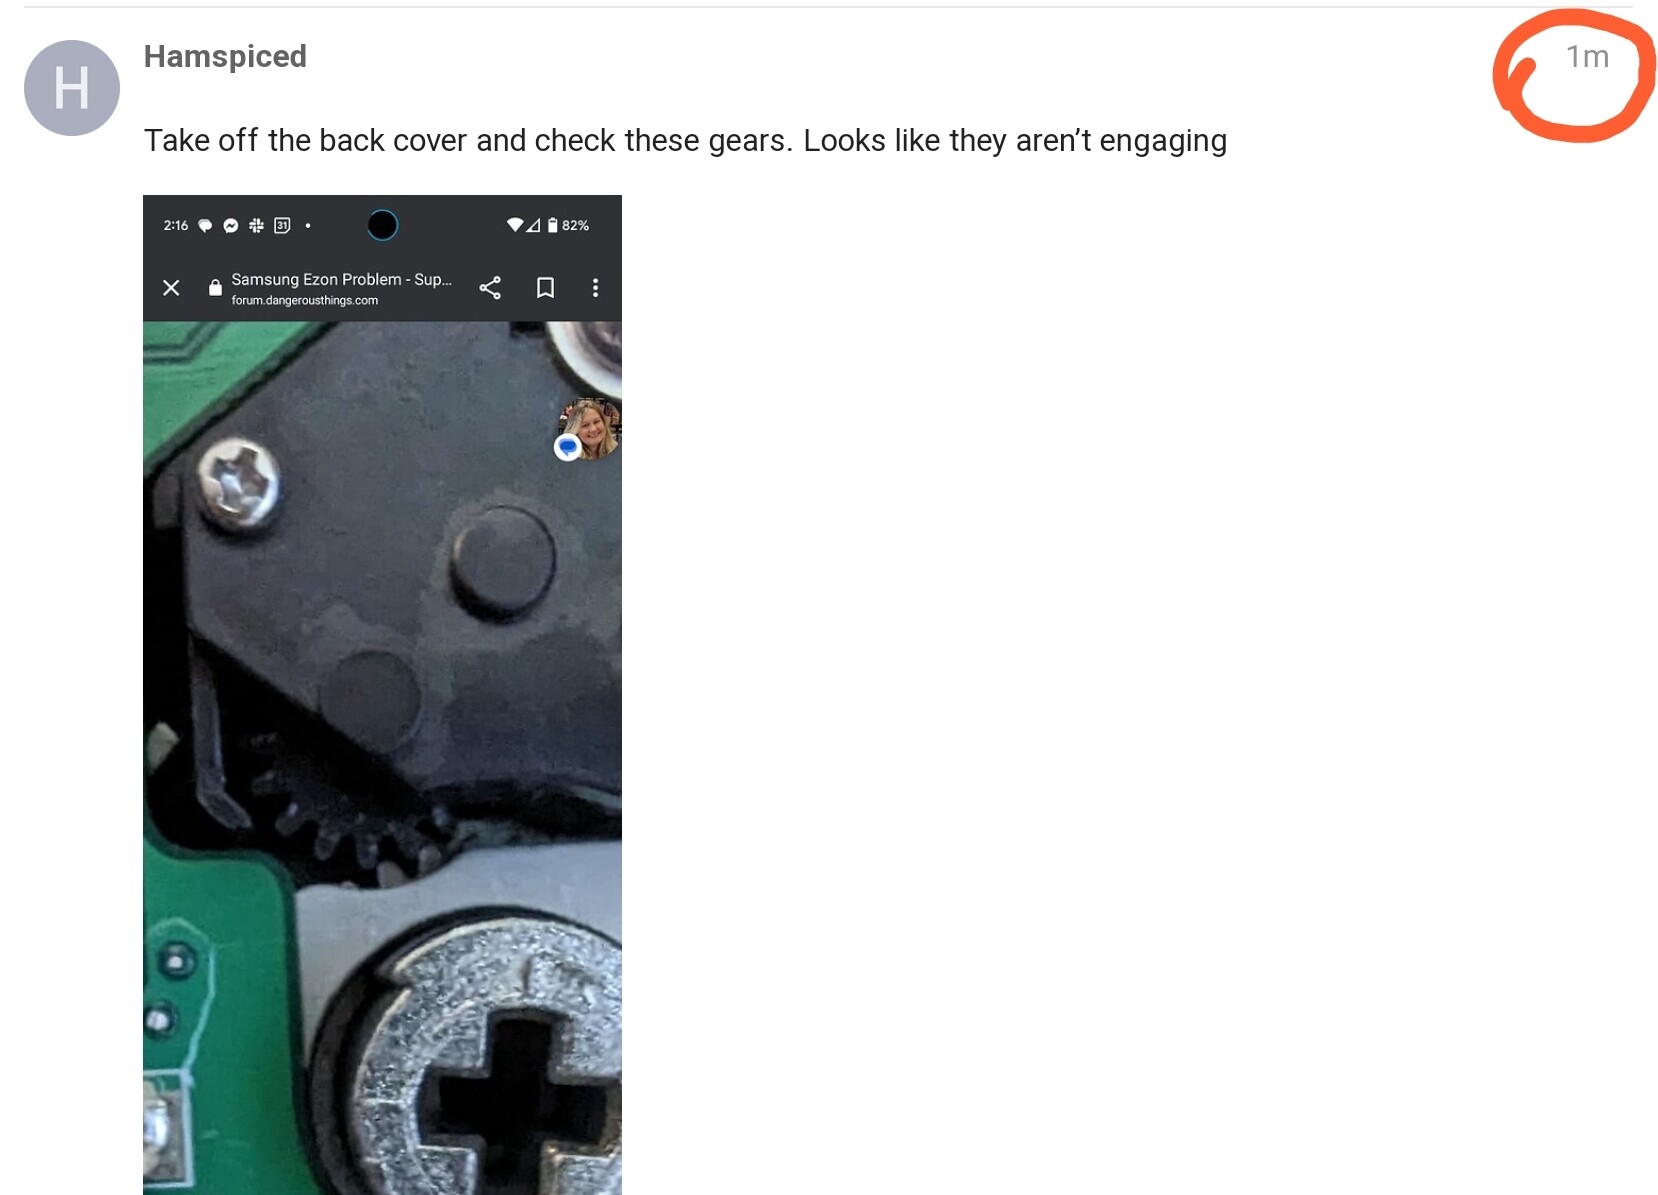Tap the Slack notification icon in status bar

click(x=256, y=226)
